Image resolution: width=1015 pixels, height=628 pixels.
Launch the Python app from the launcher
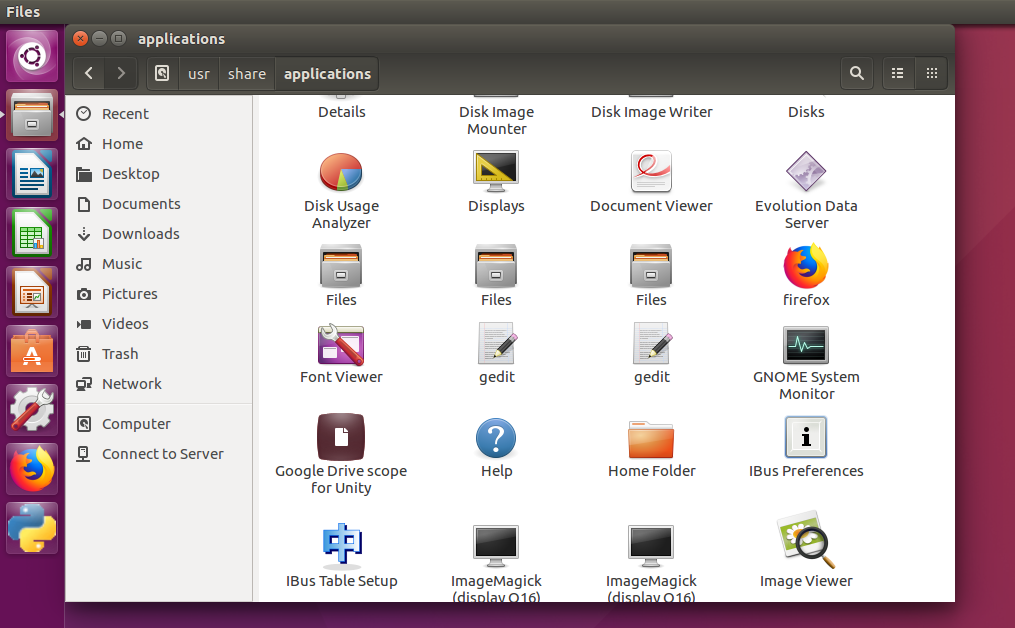pyautogui.click(x=32, y=528)
